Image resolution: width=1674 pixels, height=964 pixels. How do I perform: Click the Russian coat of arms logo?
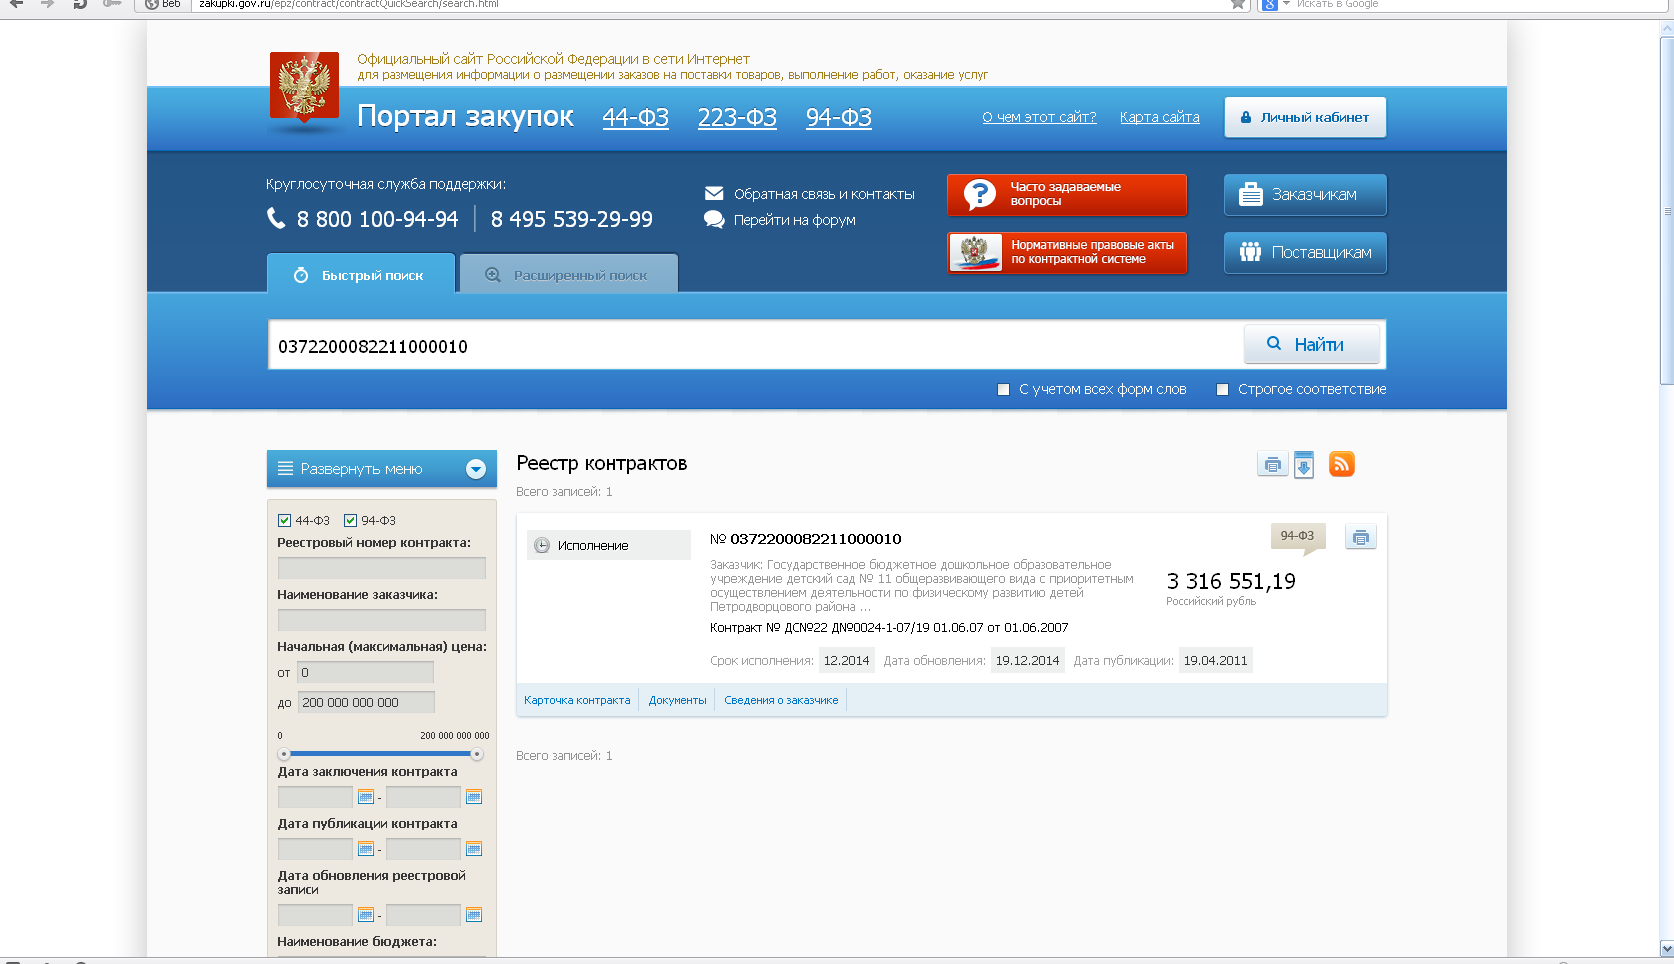click(x=304, y=86)
